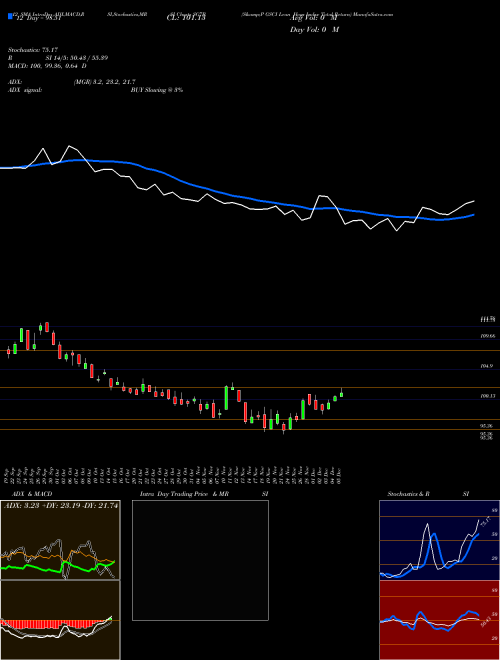Click the red RSI chart panel

[439, 620]
